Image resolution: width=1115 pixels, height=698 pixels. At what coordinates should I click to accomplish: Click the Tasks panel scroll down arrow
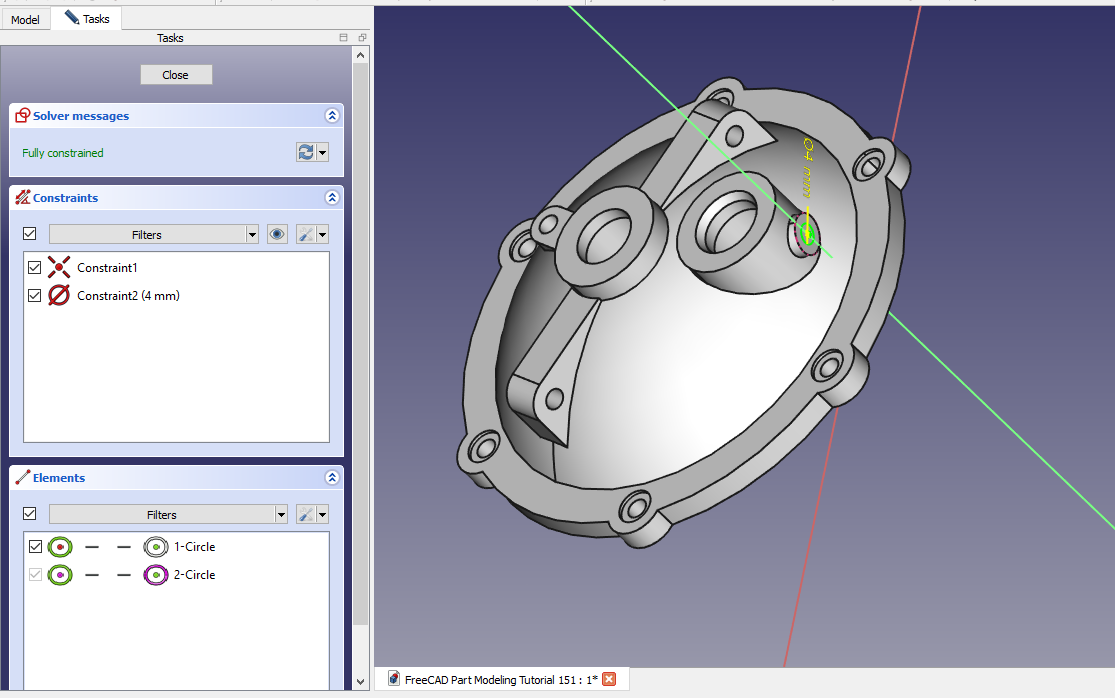pyautogui.click(x=361, y=682)
